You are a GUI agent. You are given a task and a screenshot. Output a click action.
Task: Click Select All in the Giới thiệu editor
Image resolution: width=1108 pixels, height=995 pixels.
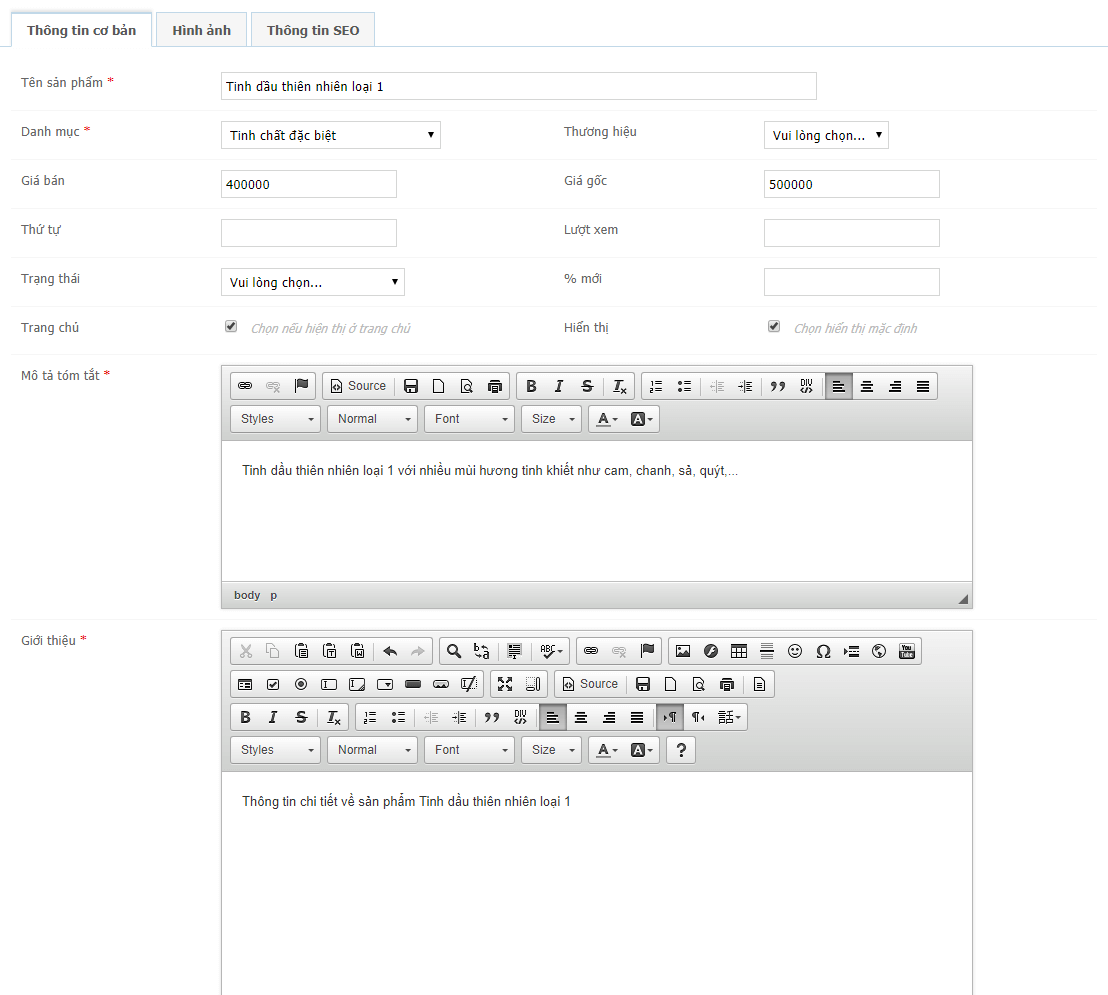(514, 651)
